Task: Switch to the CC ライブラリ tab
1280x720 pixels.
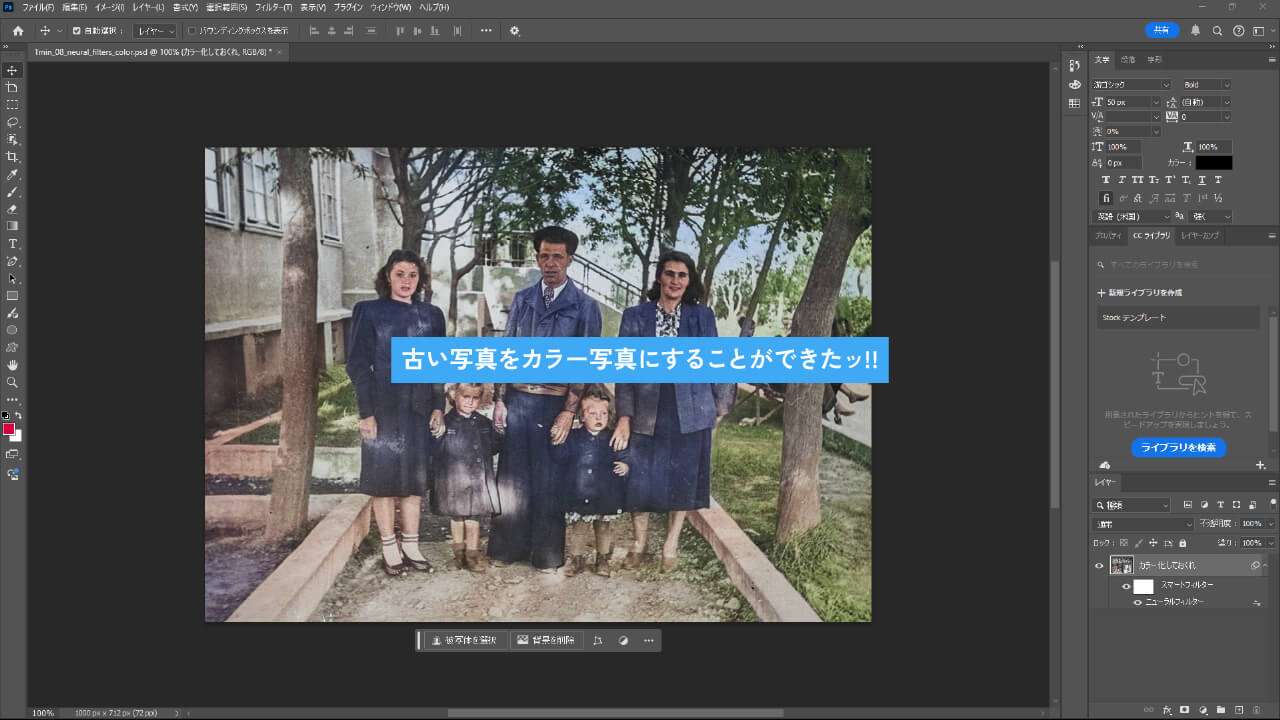Action: [x=1151, y=235]
